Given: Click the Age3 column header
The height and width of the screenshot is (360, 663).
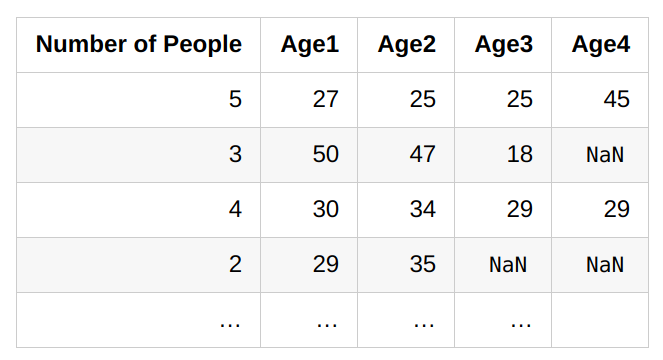Looking at the screenshot, I should [503, 45].
